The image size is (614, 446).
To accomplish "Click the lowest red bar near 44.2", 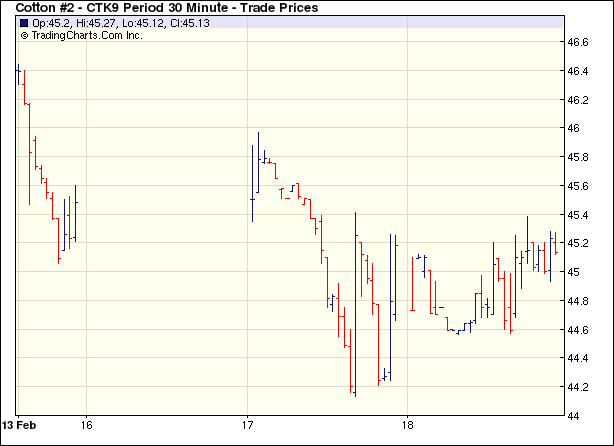I will tap(352, 360).
